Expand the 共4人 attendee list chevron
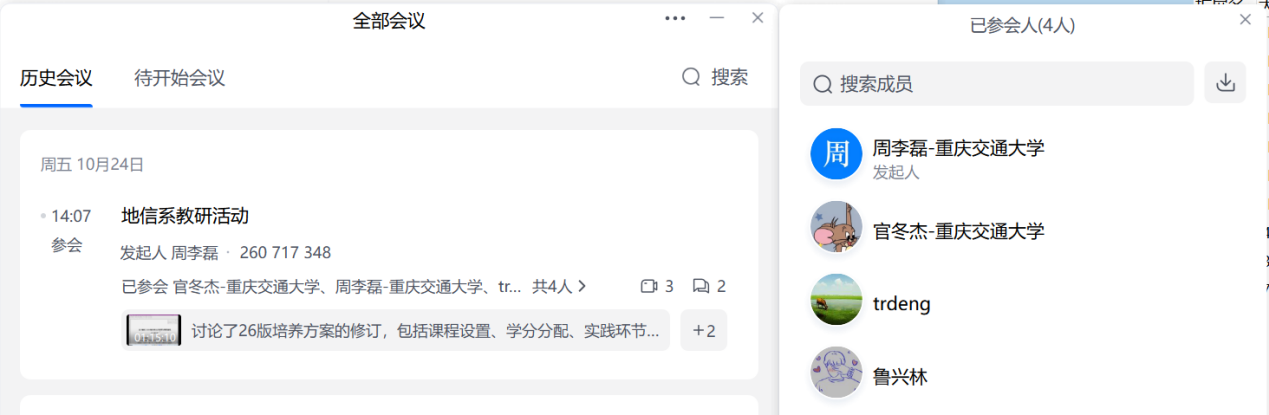The height and width of the screenshot is (415, 1269). 582,286
